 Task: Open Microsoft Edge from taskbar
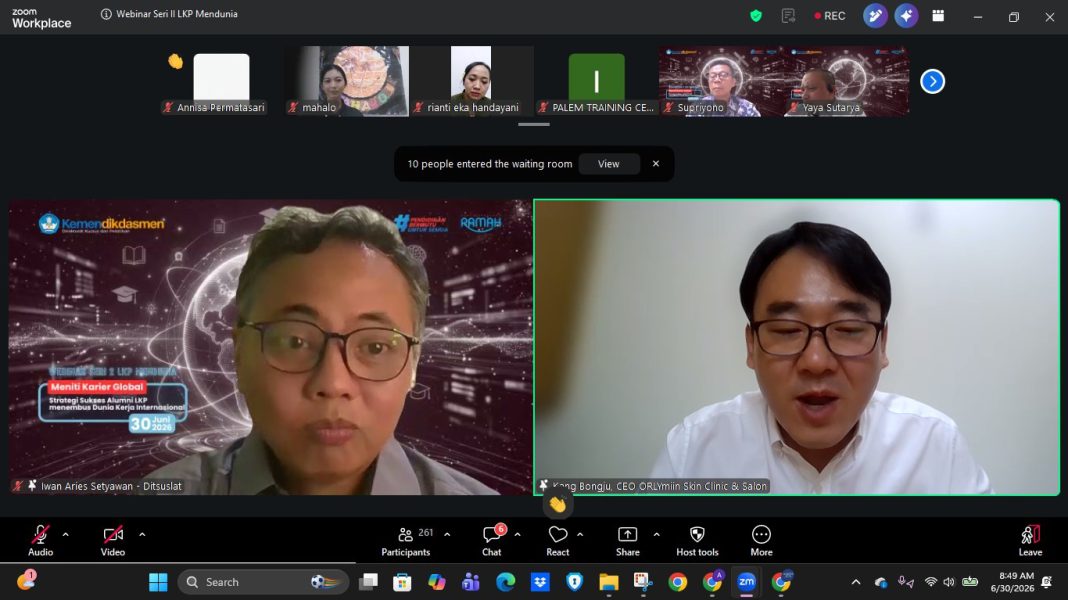505,582
